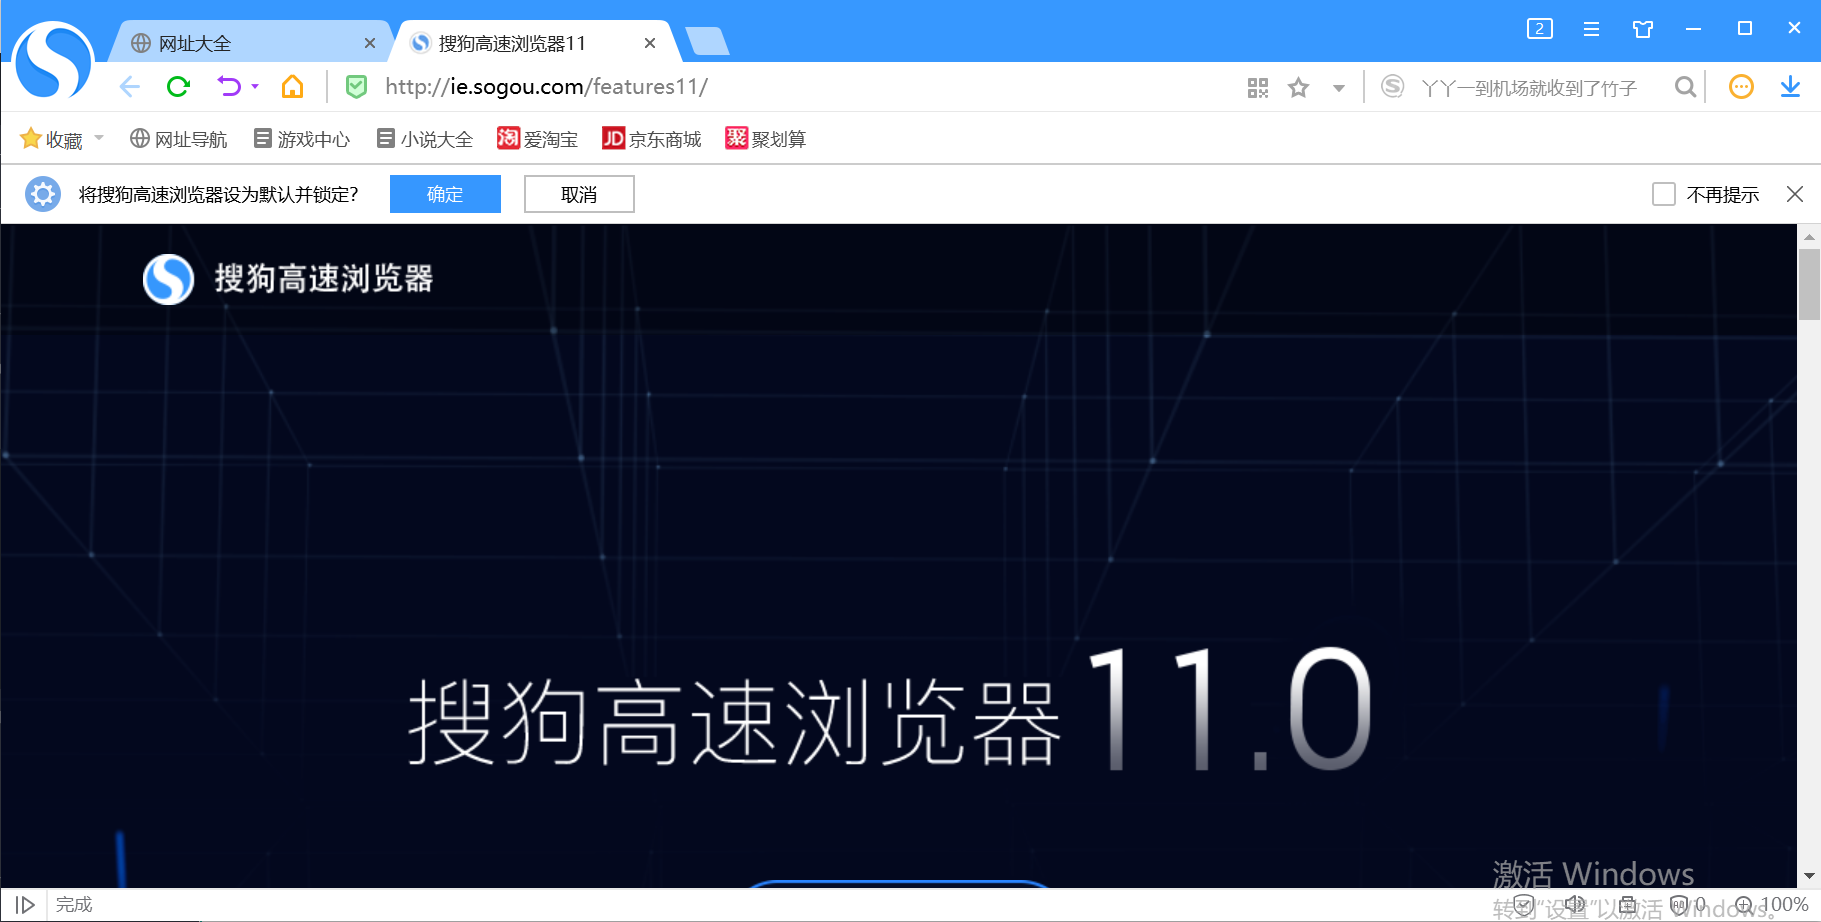This screenshot has width=1821, height=922.
Task: Expand the address bar history dropdown
Action: point(1339,88)
